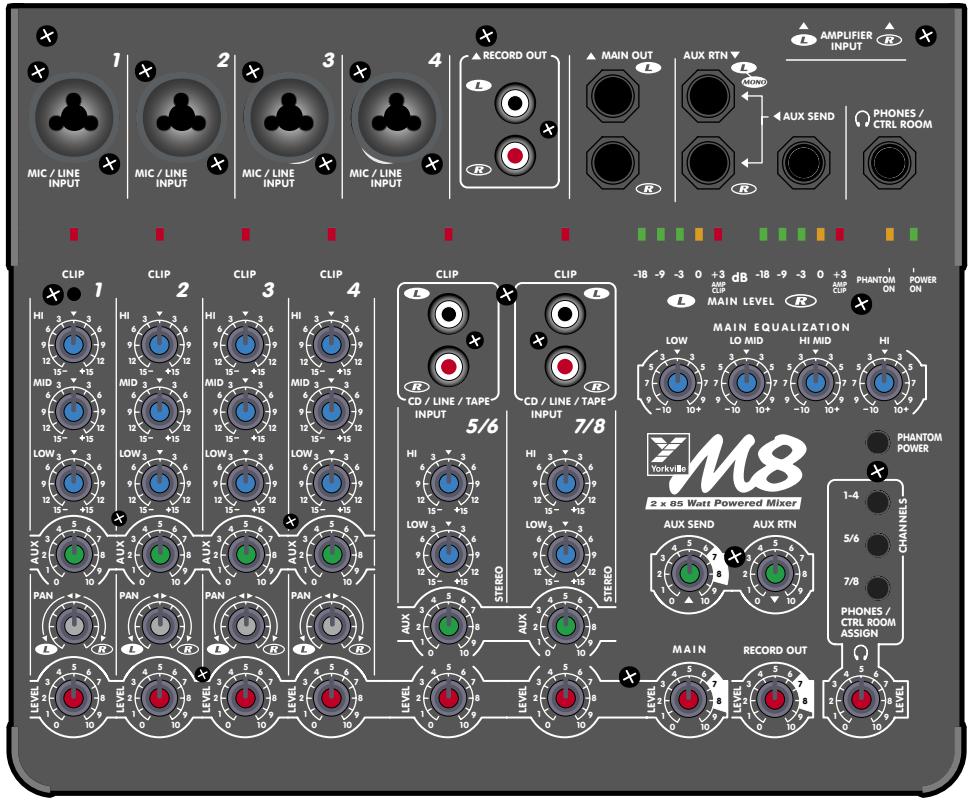Click the Aux RTN left/mono jack
The width and height of the screenshot is (970, 801).
(708, 96)
